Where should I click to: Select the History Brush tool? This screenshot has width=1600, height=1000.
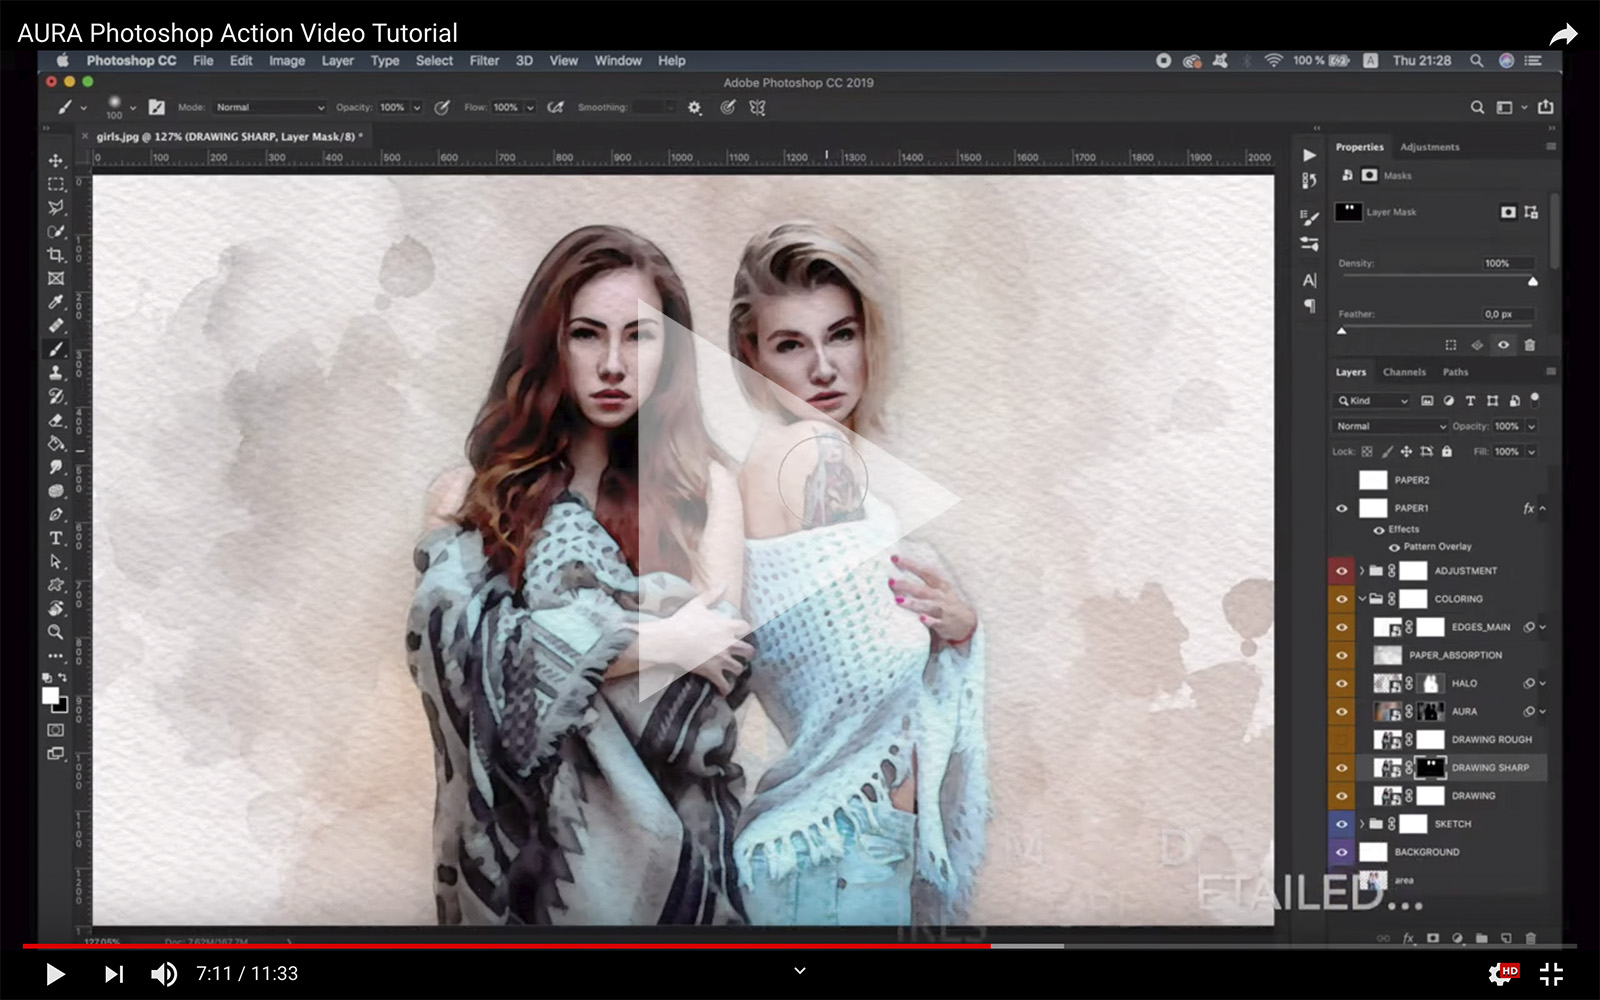56,397
